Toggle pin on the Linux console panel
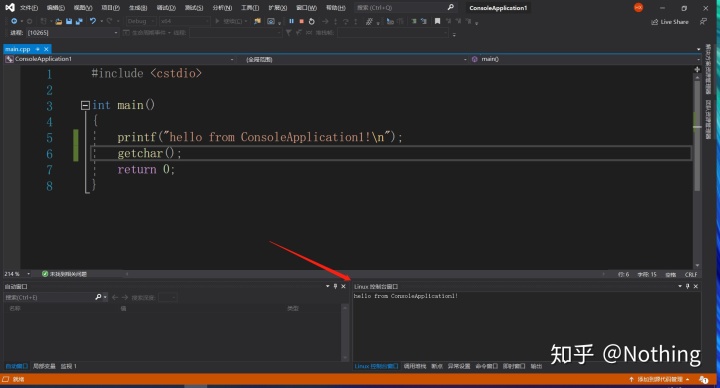 click(x=687, y=286)
